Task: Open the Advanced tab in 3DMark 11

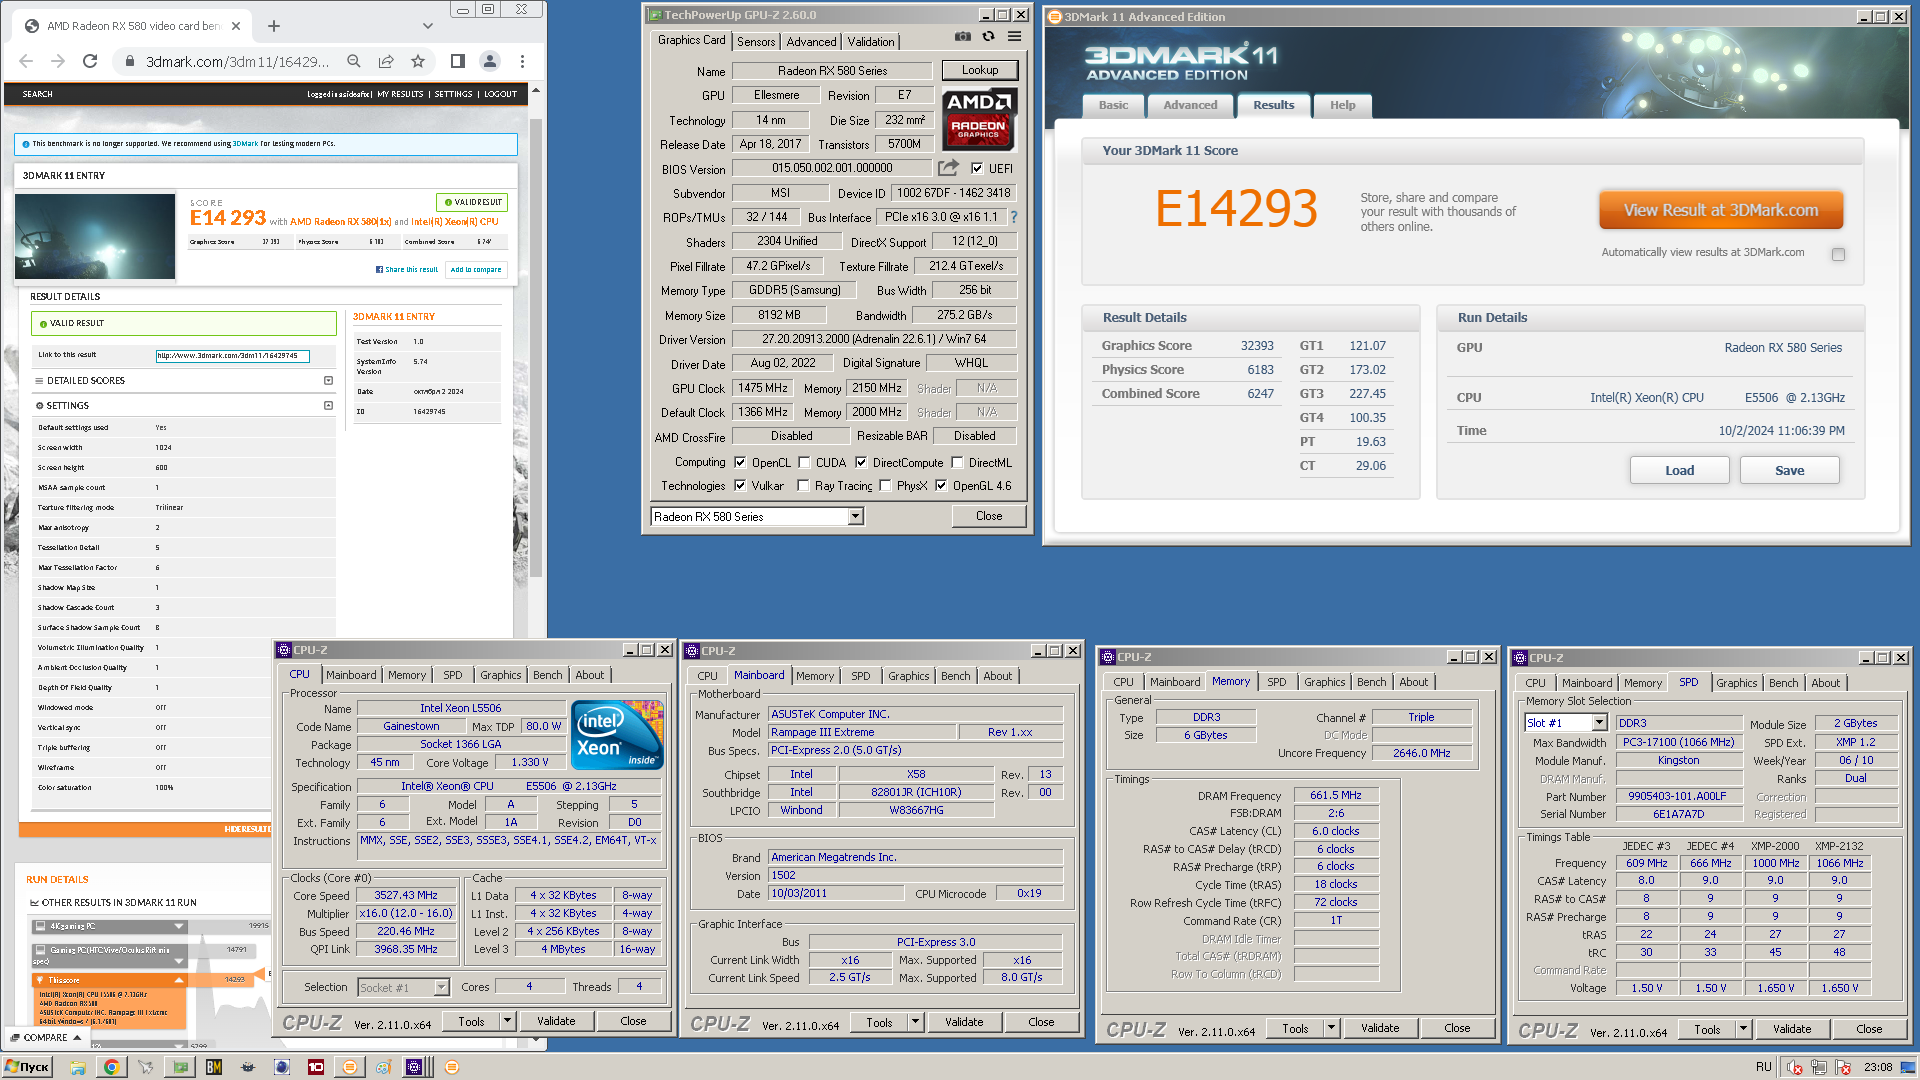Action: [x=1190, y=105]
